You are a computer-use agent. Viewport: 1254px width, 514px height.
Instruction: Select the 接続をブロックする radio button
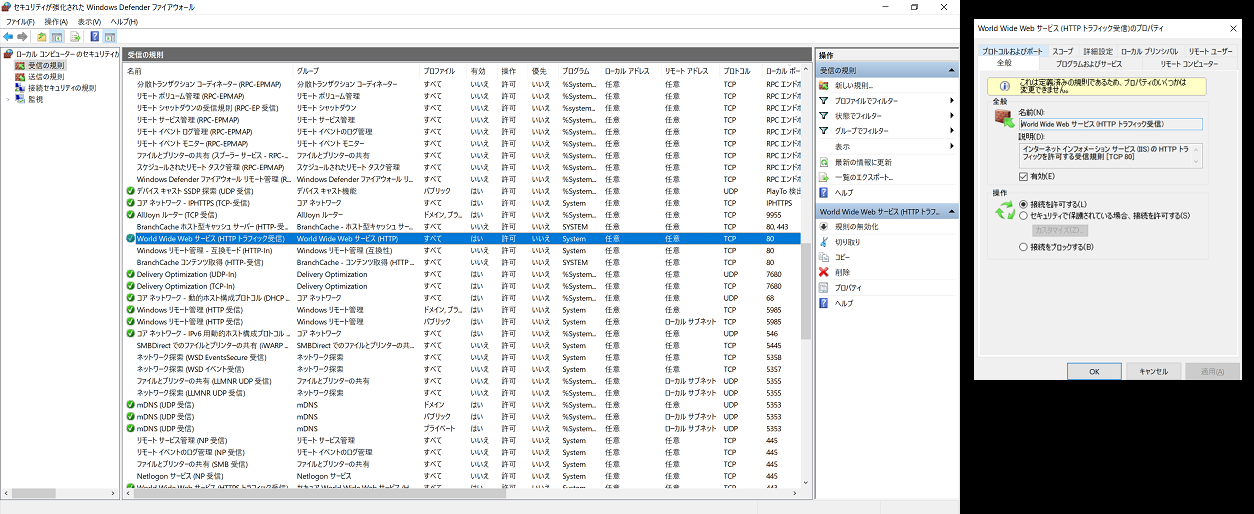1022,247
